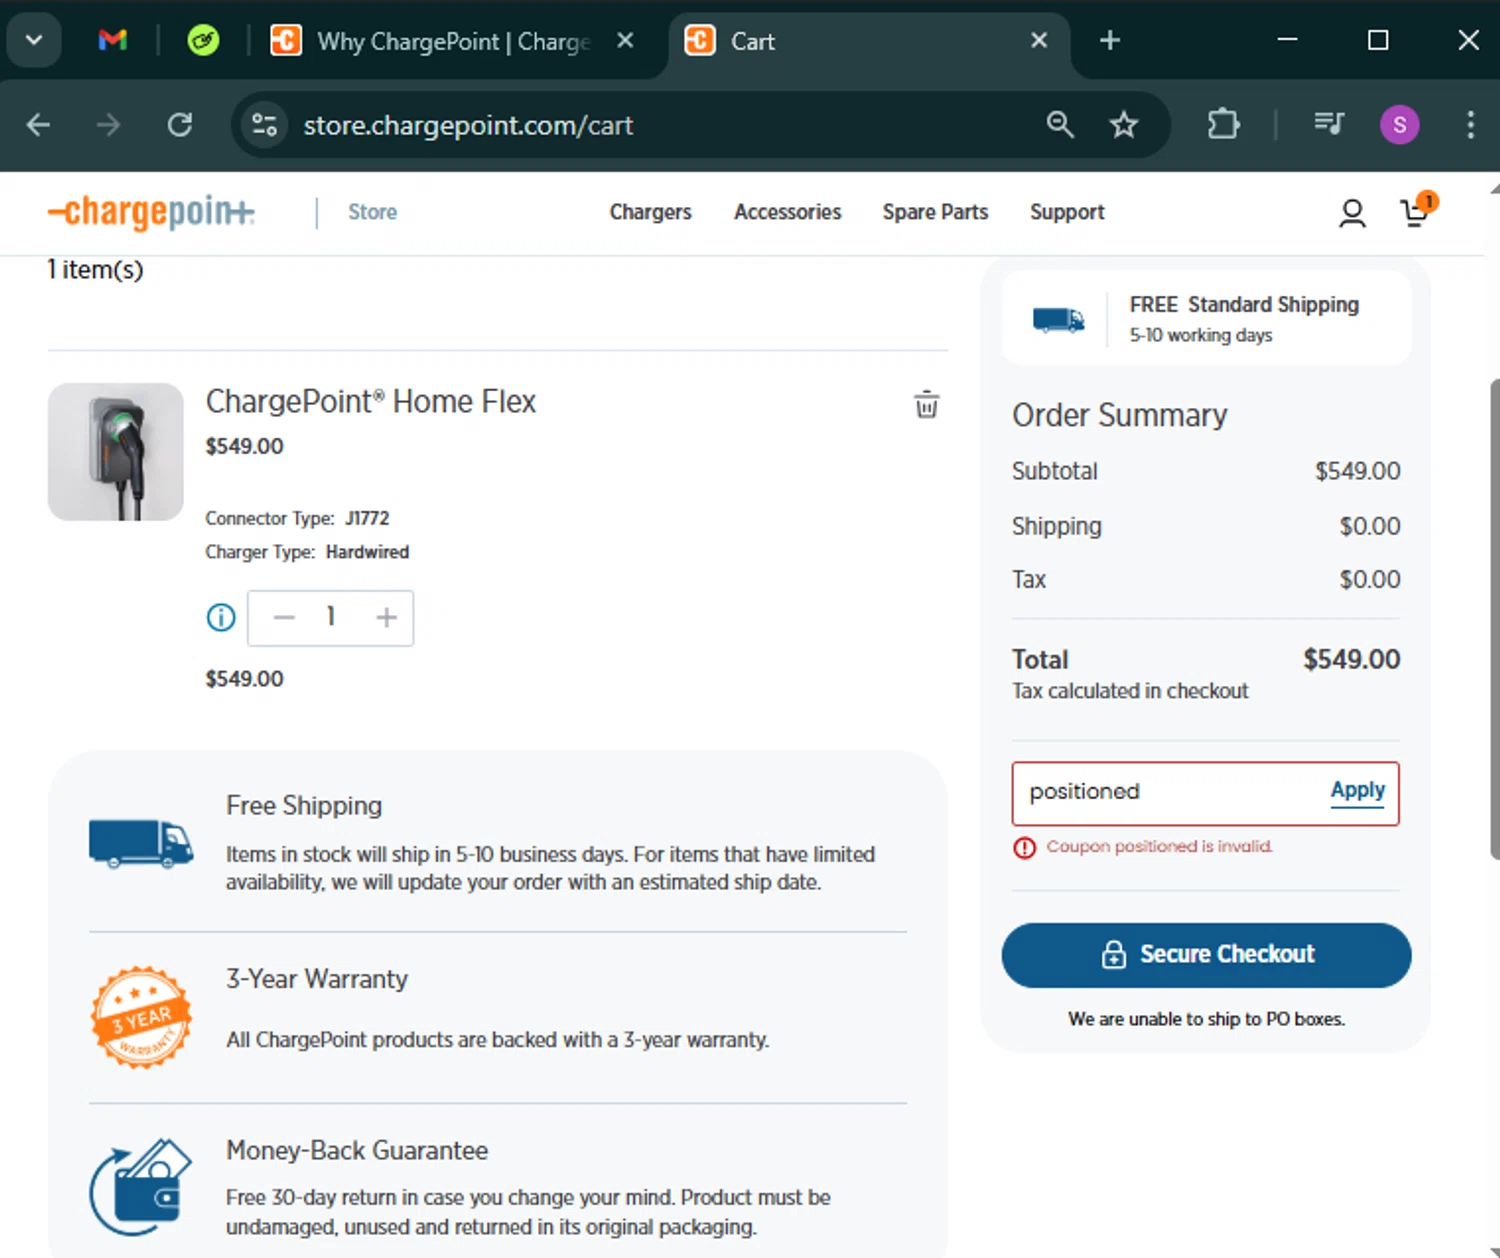
Task: Open a new browser tab
Action: pos(1110,40)
